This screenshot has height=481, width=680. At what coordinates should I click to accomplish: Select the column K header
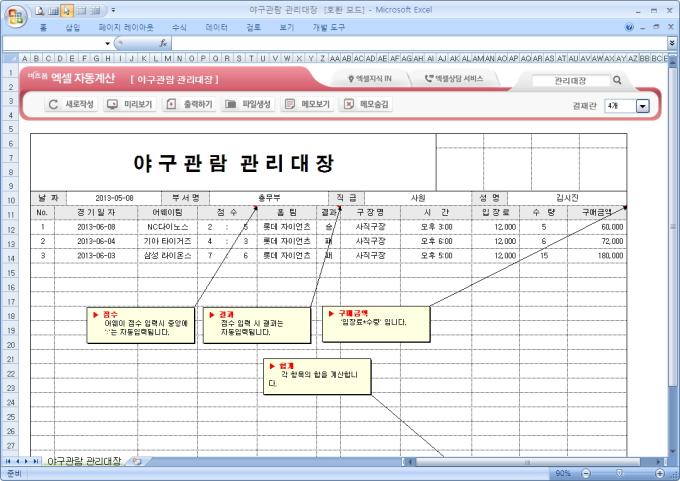pos(144,58)
